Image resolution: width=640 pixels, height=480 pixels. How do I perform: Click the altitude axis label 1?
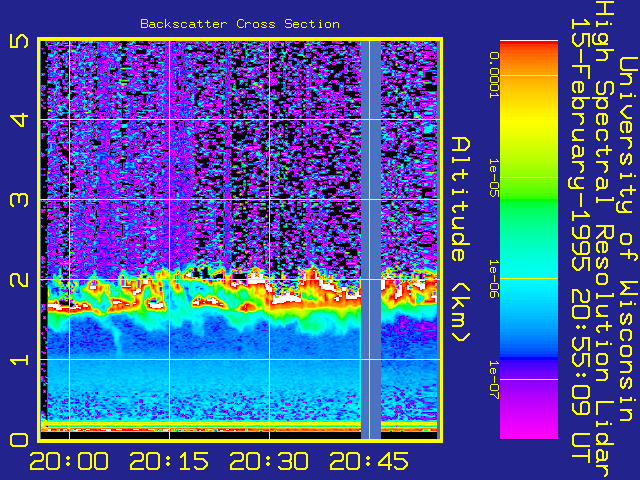[19, 360]
